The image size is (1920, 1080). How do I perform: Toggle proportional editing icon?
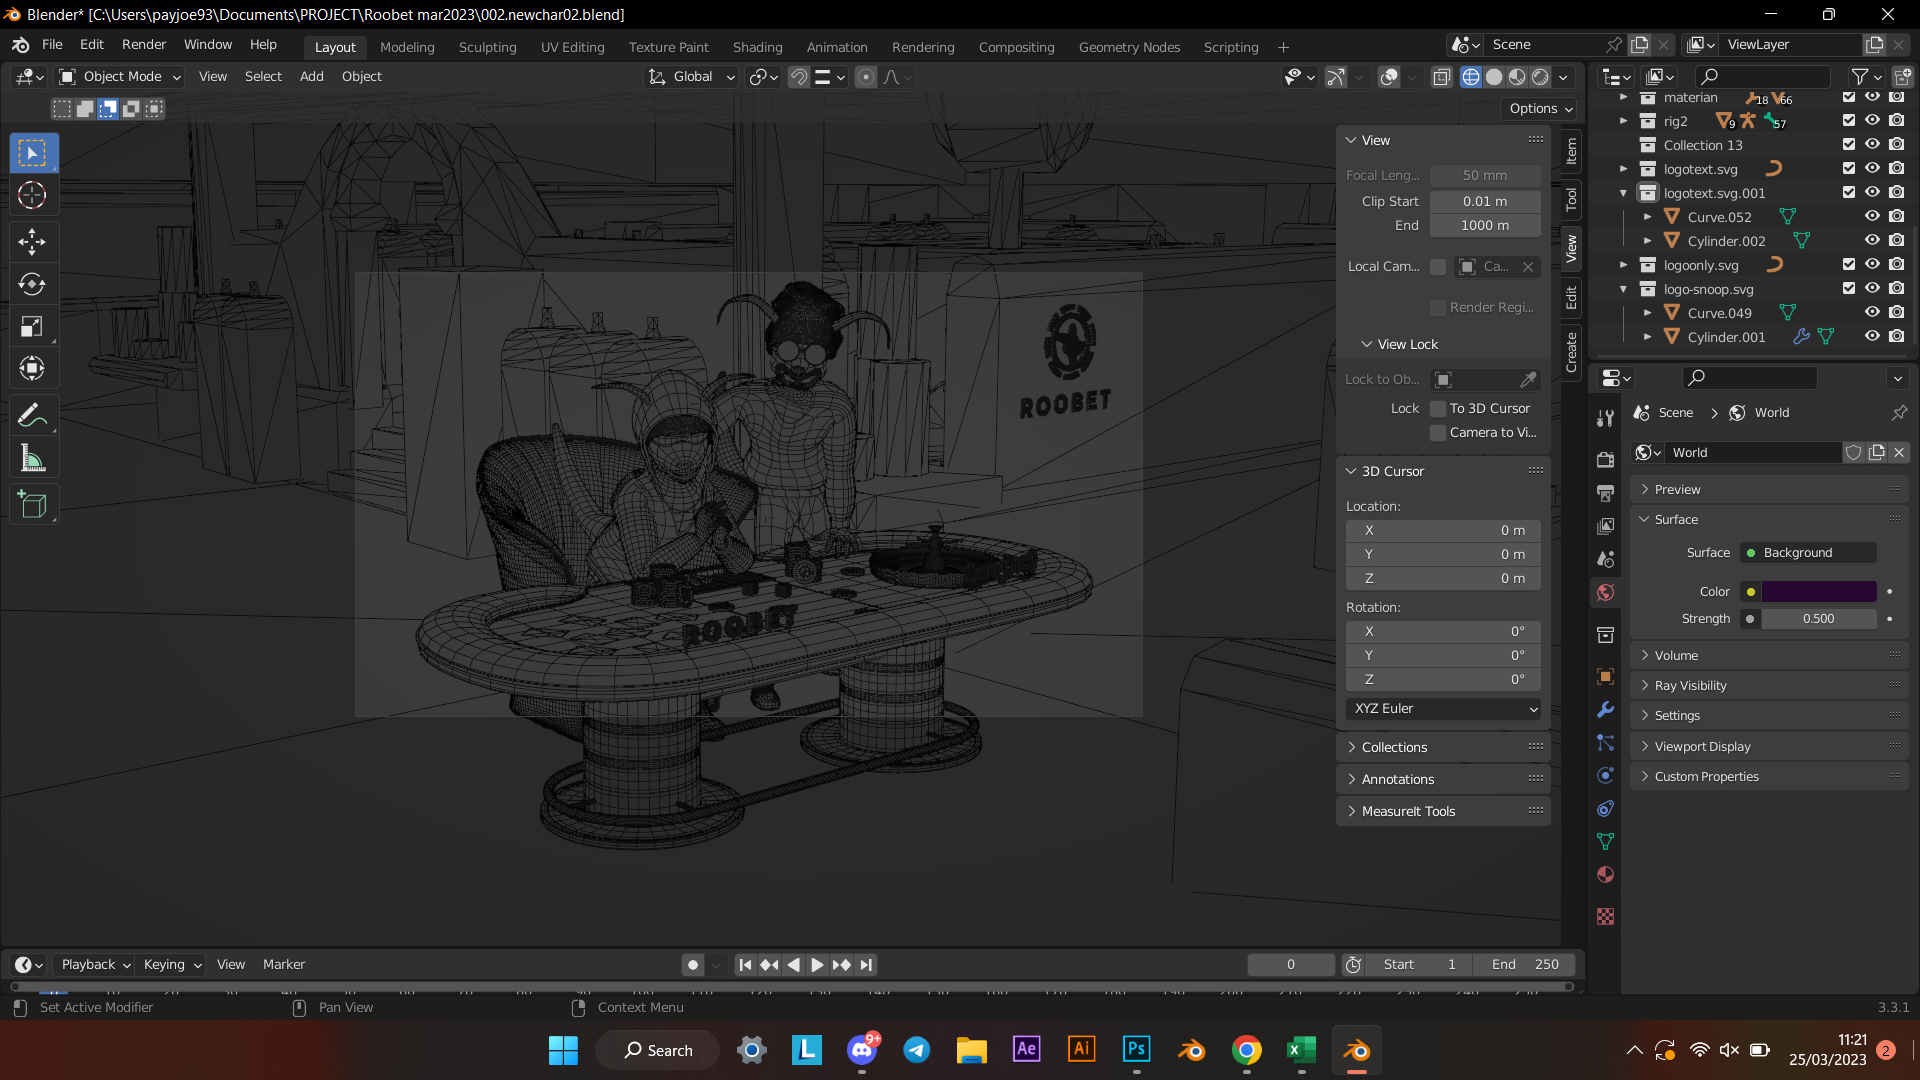click(866, 77)
